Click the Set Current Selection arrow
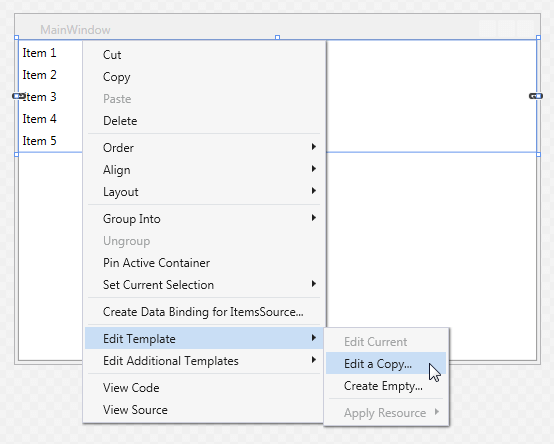The width and height of the screenshot is (554, 444). [x=313, y=284]
